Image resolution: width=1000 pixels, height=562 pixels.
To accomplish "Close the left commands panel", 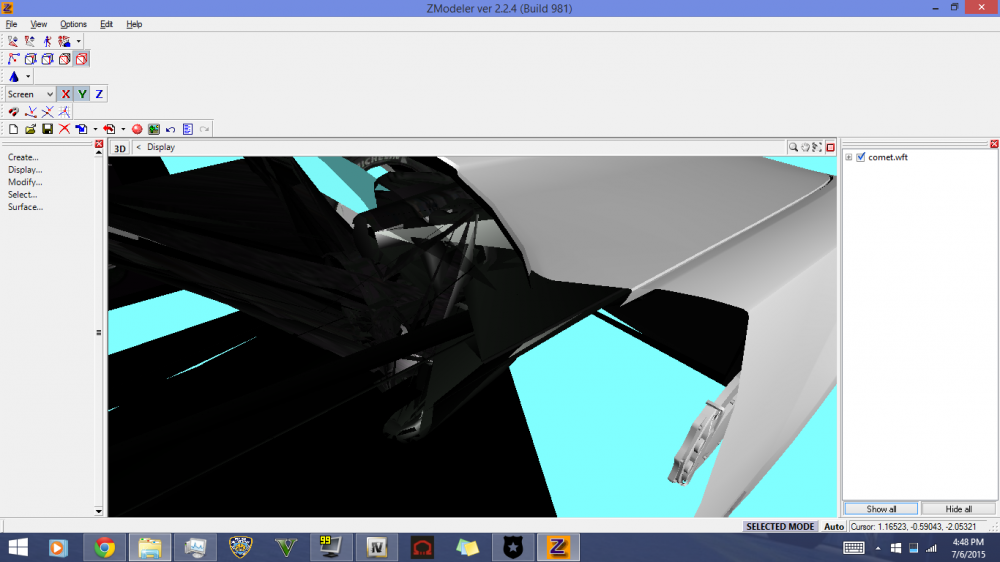I will (99, 144).
